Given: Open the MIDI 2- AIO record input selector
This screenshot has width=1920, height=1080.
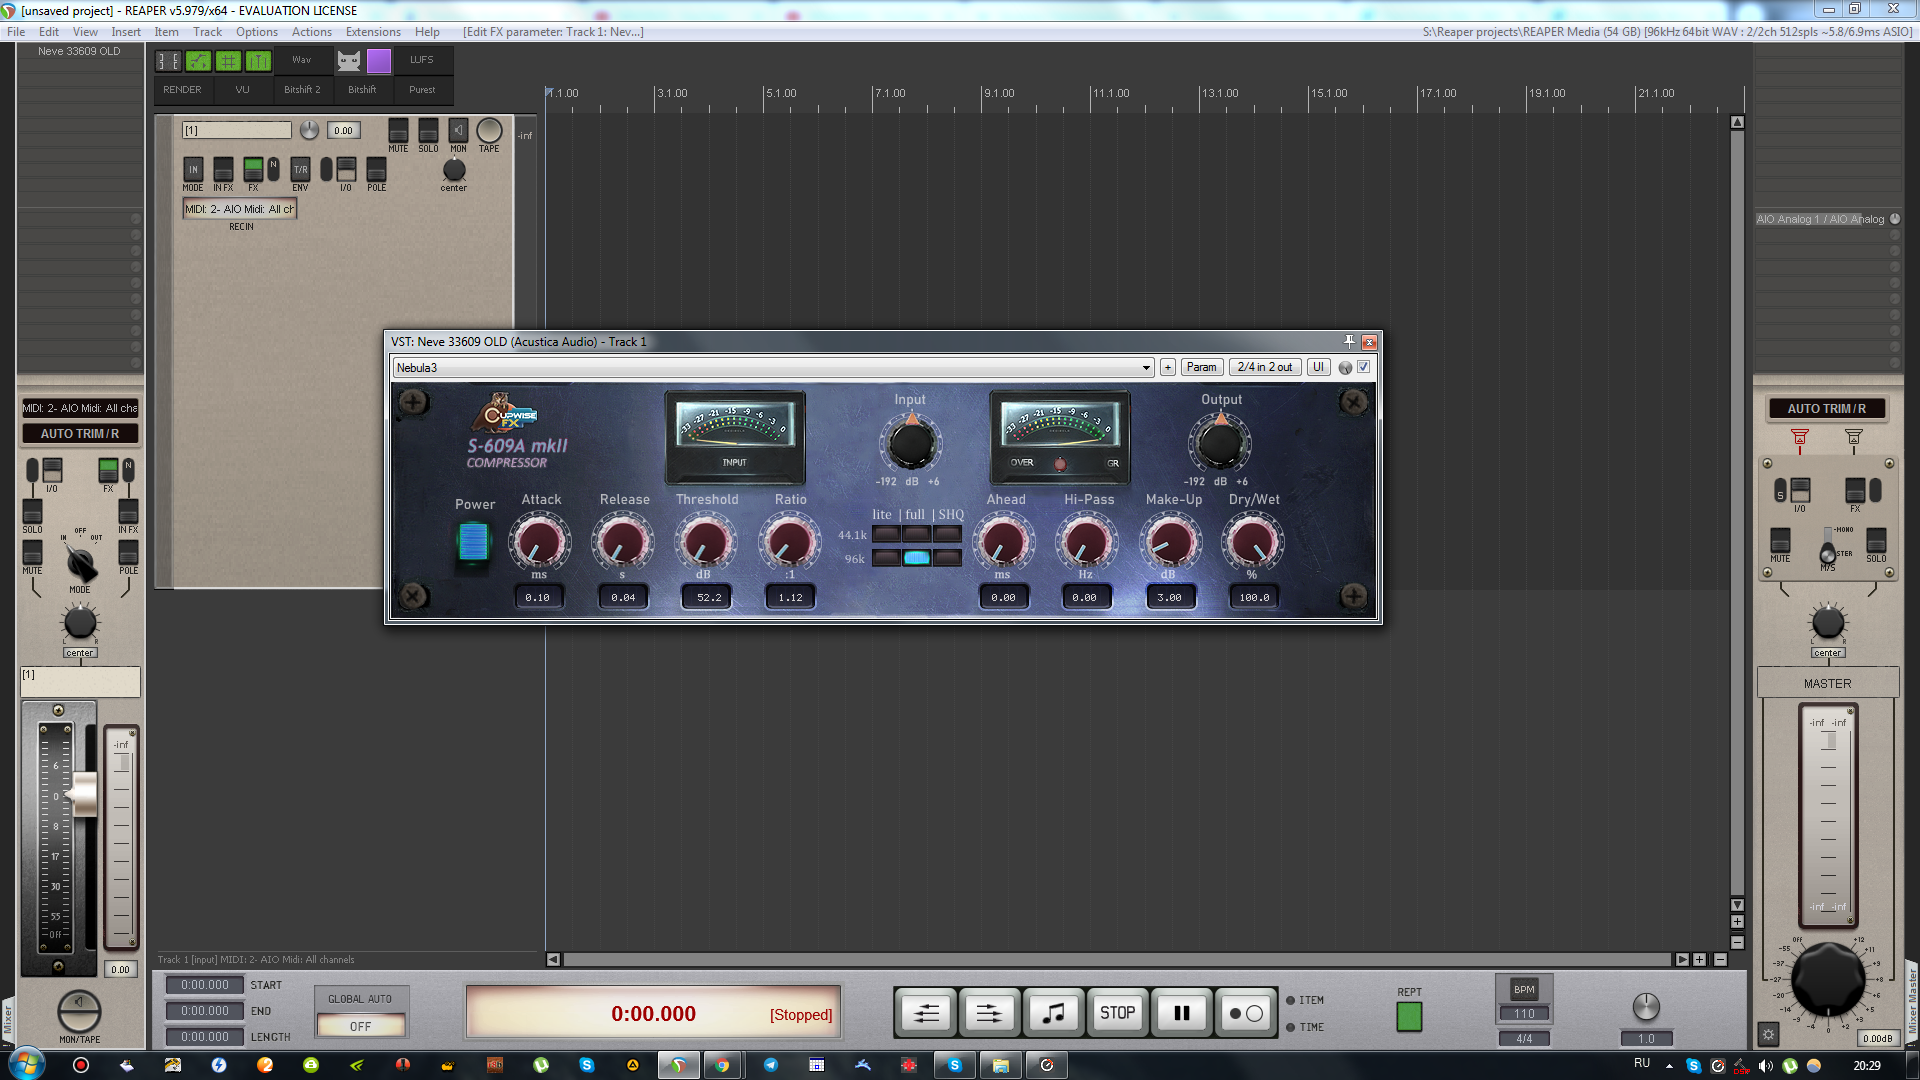Looking at the screenshot, I should pyautogui.click(x=239, y=209).
